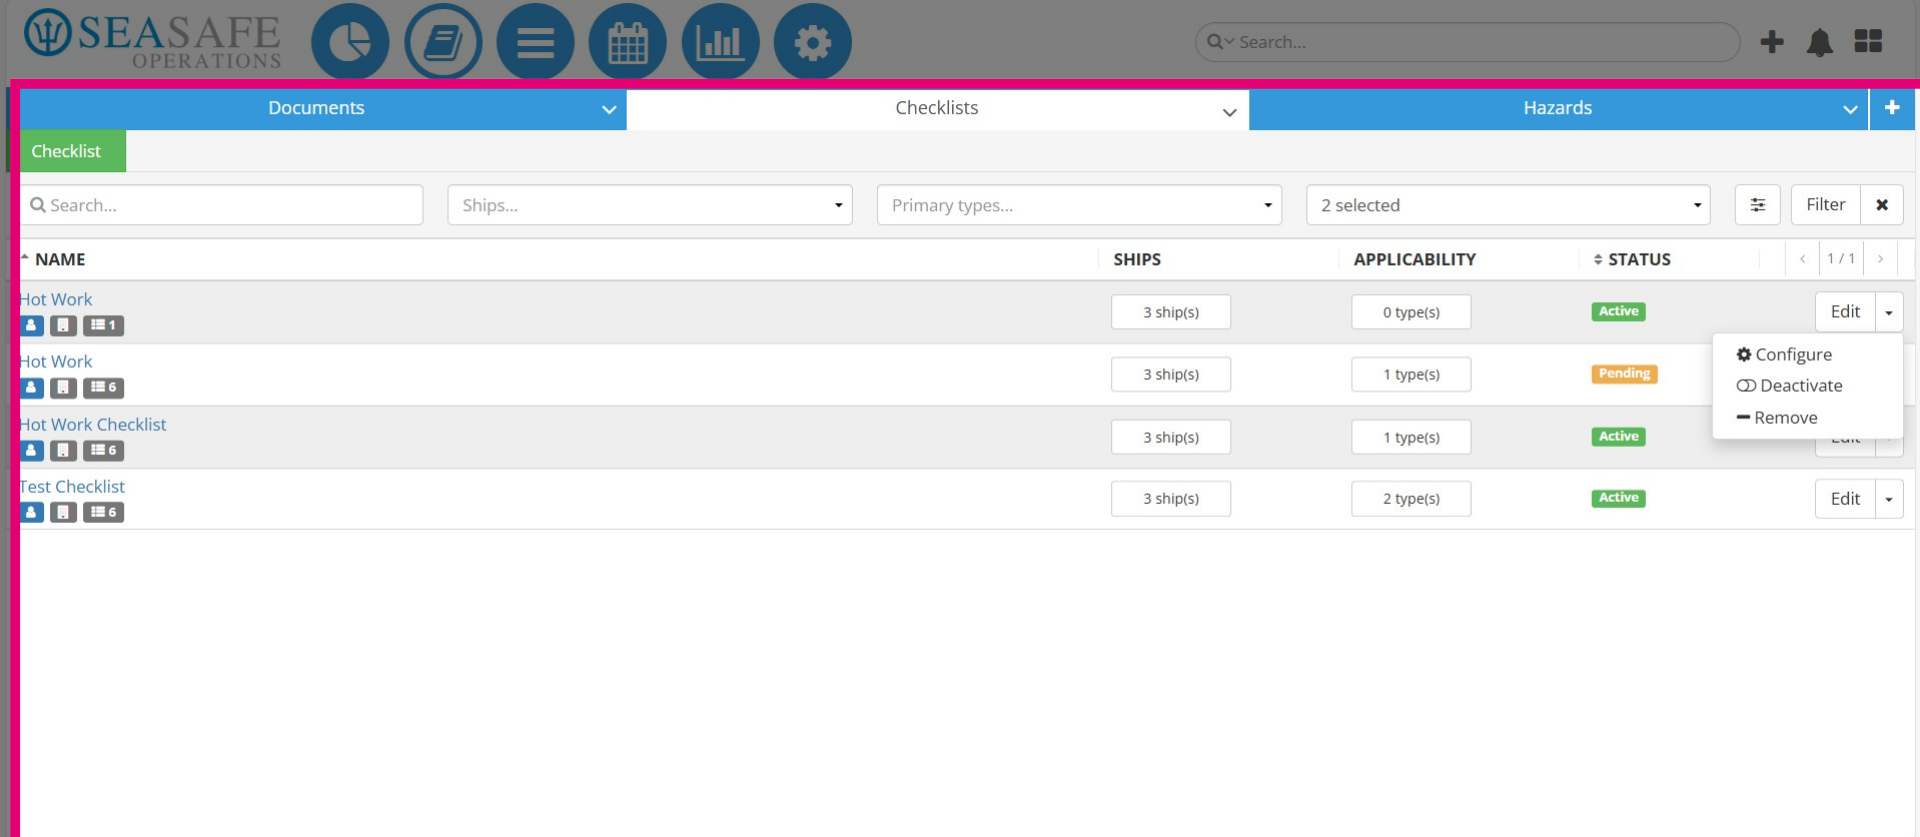Add a new tab with the plus button

click(1892, 108)
